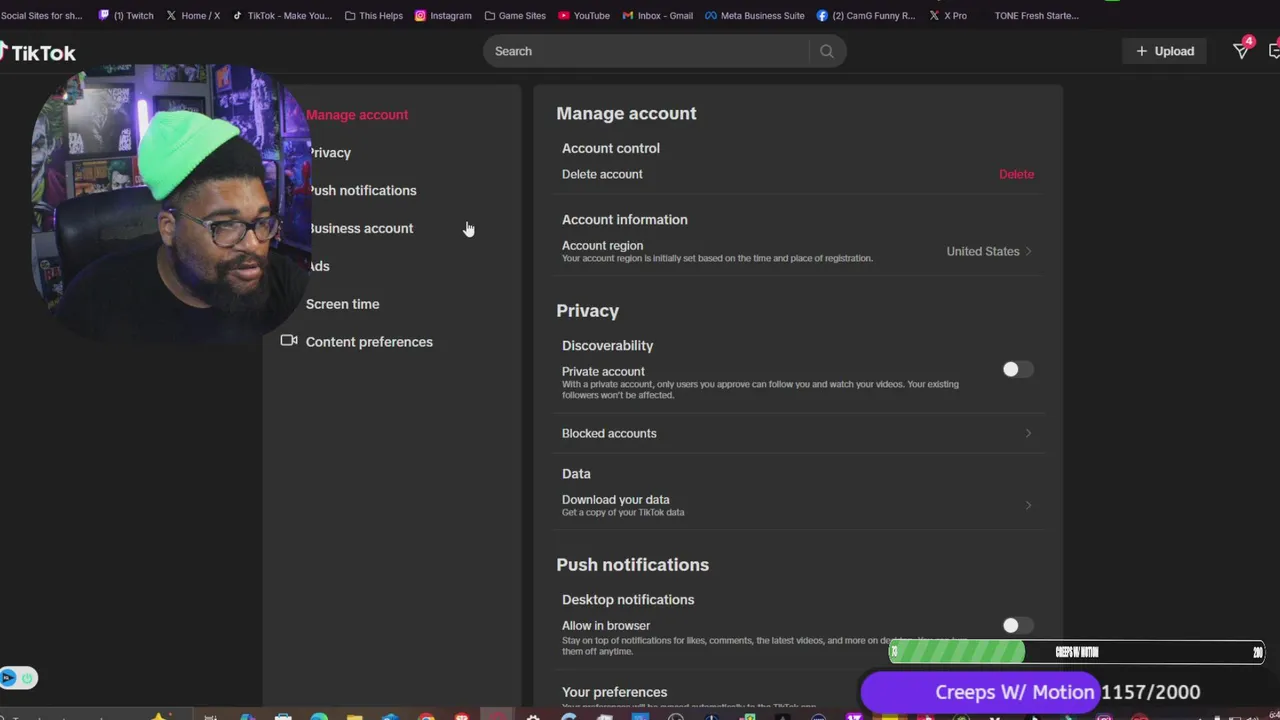This screenshot has width=1280, height=720.
Task: Open the Twitch bookmark
Action: [125, 16]
